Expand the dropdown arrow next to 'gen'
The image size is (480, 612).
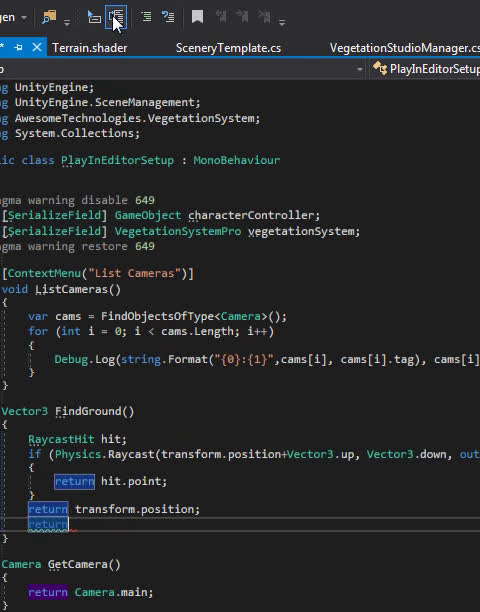click(24, 18)
